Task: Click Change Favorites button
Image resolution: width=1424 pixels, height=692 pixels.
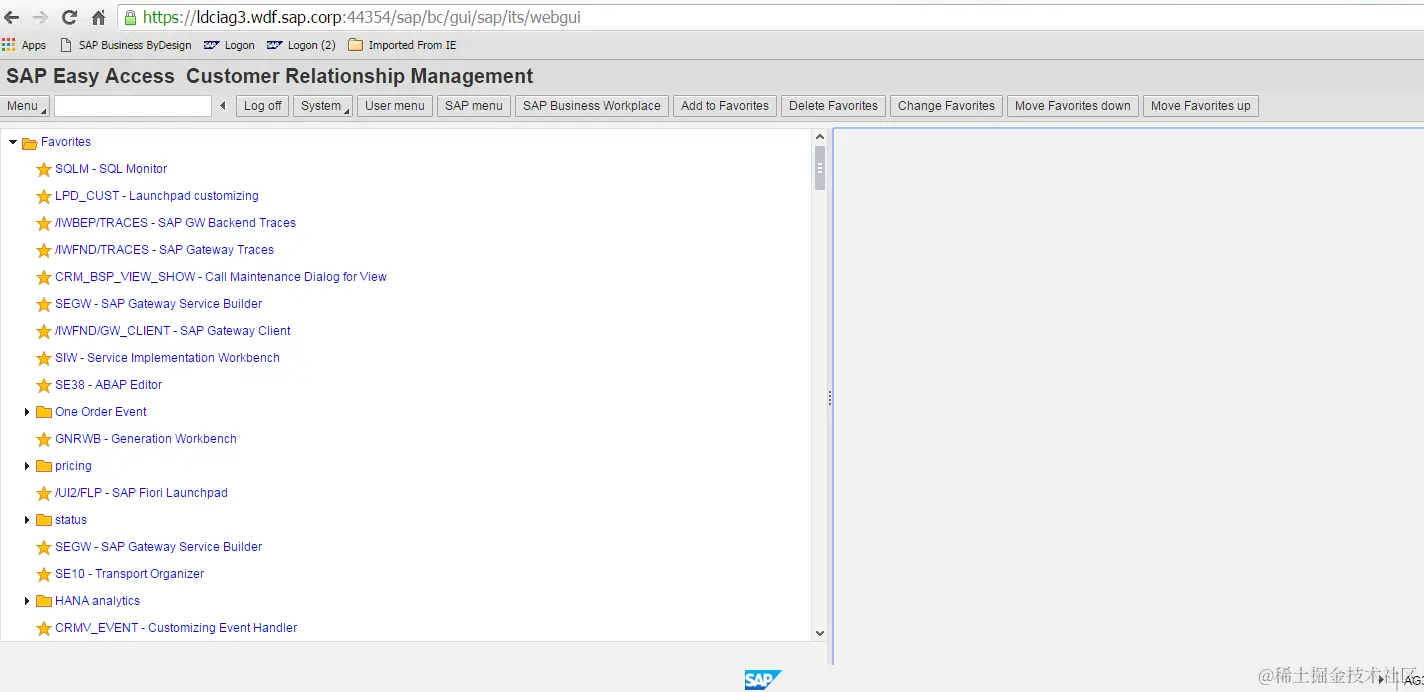Action: pos(946,106)
